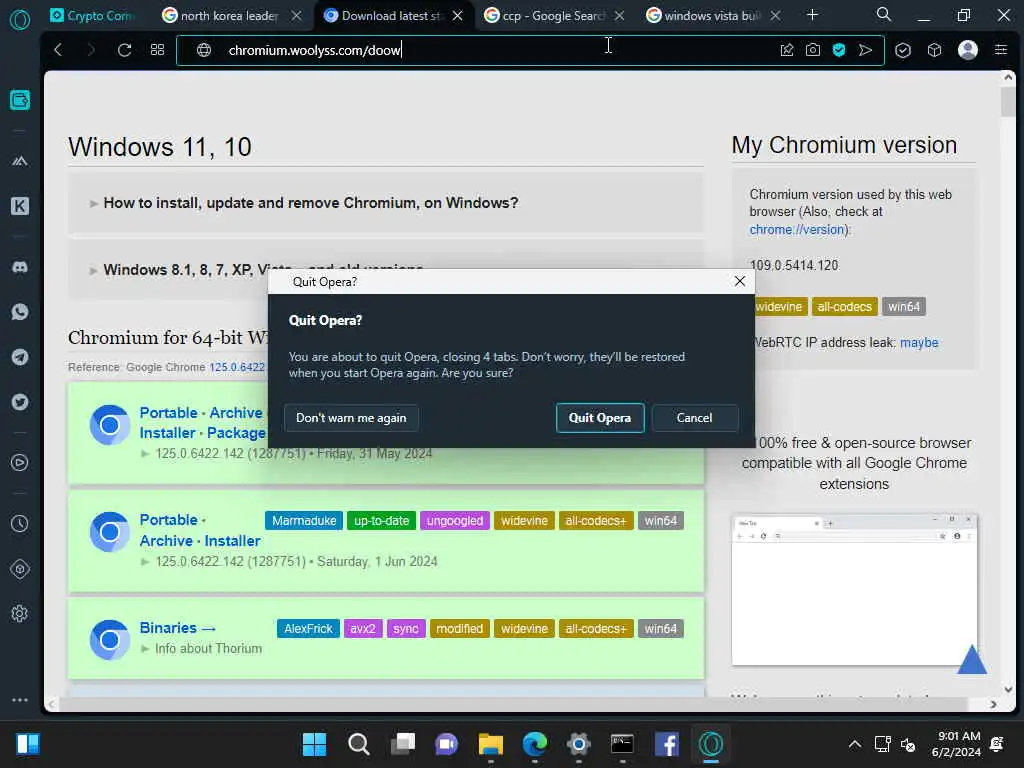Image resolution: width=1024 pixels, height=768 pixels.
Task: Reload the current page
Action: pos(124,50)
